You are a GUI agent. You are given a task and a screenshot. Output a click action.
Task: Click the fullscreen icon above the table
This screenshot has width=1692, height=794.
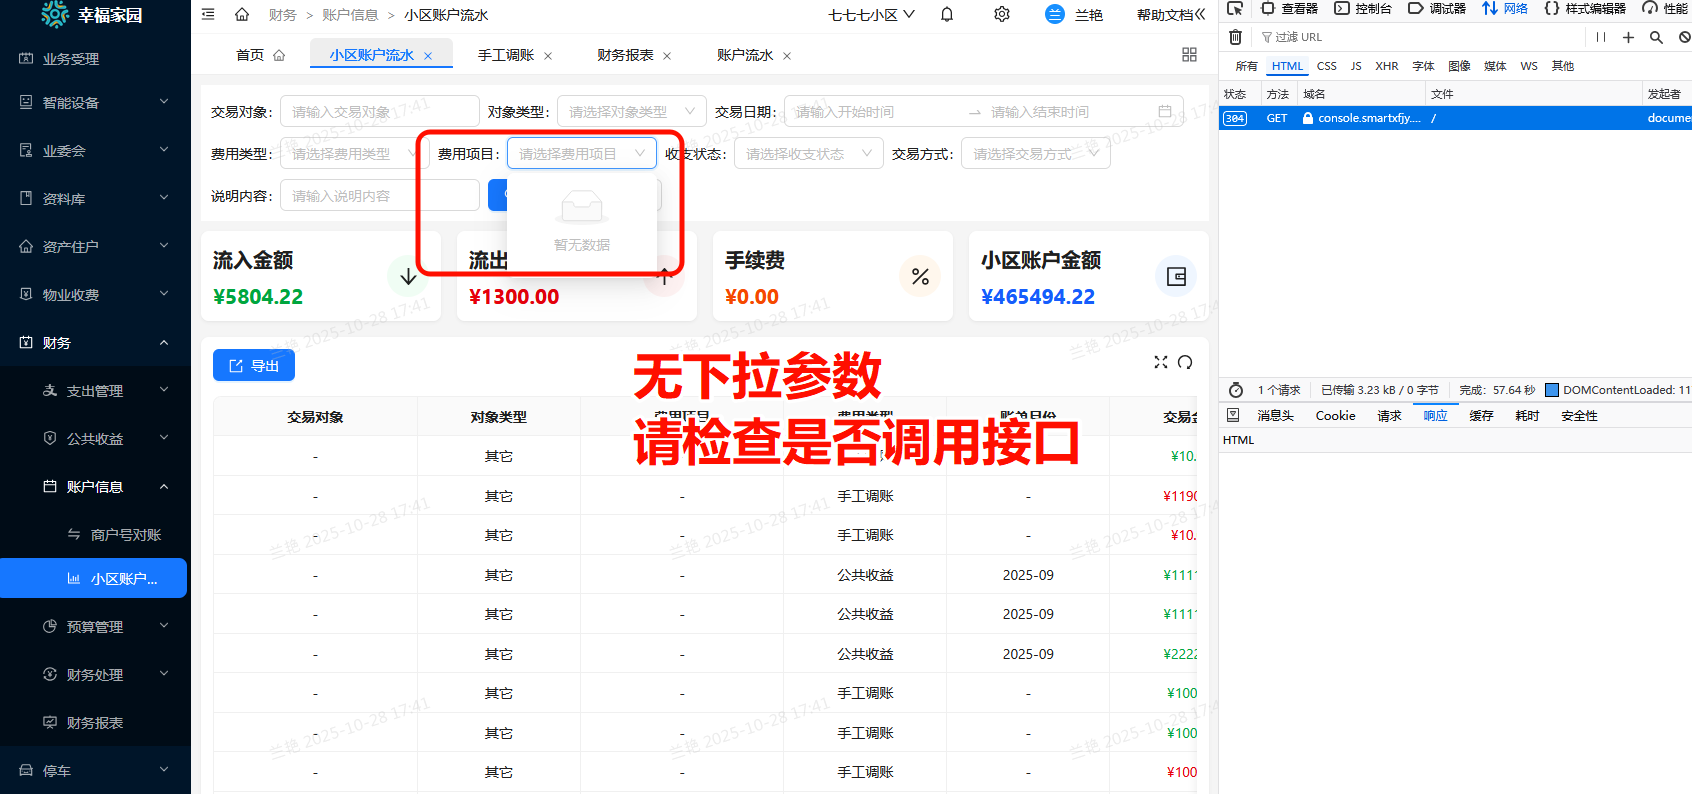pos(1160,362)
